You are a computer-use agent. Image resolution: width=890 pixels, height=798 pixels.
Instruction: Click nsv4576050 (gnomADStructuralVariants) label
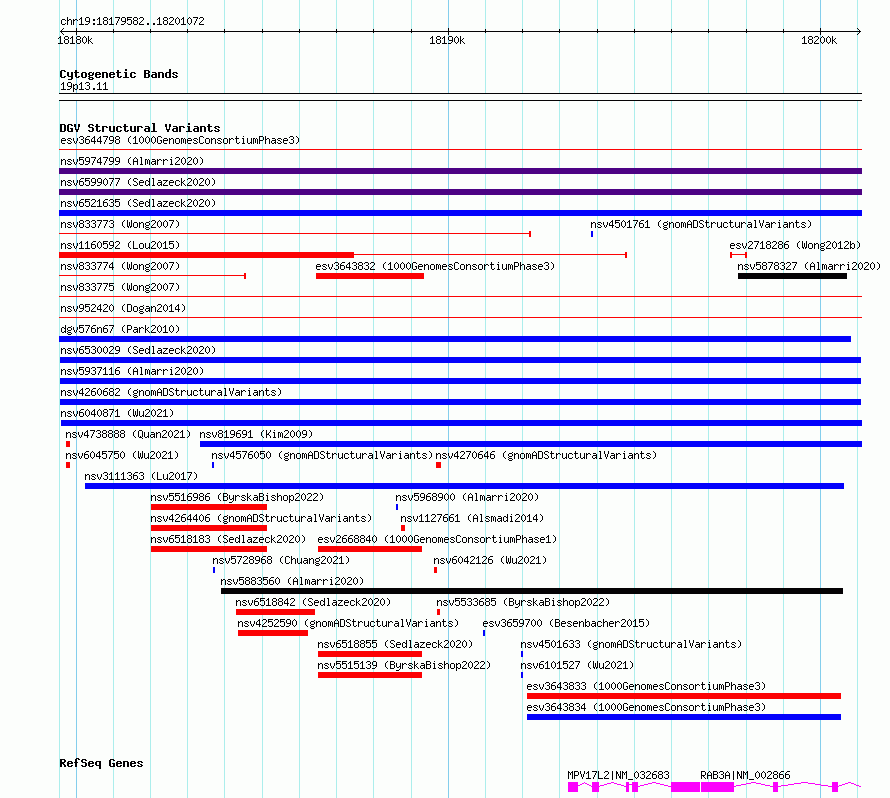pyautogui.click(x=322, y=455)
